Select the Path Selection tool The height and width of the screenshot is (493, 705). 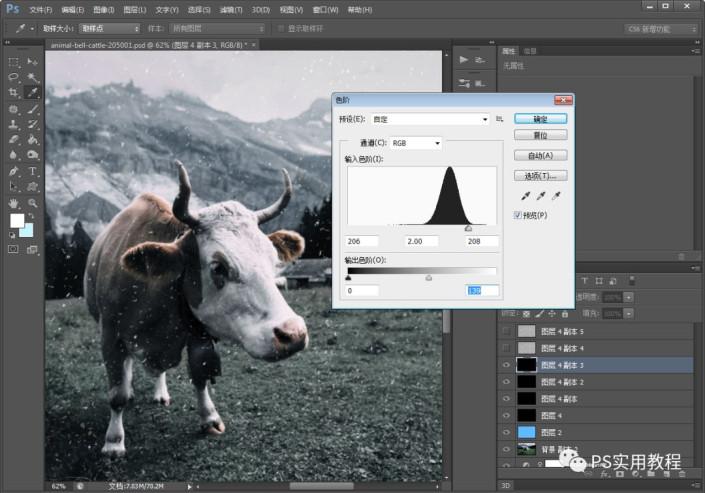tap(13, 186)
